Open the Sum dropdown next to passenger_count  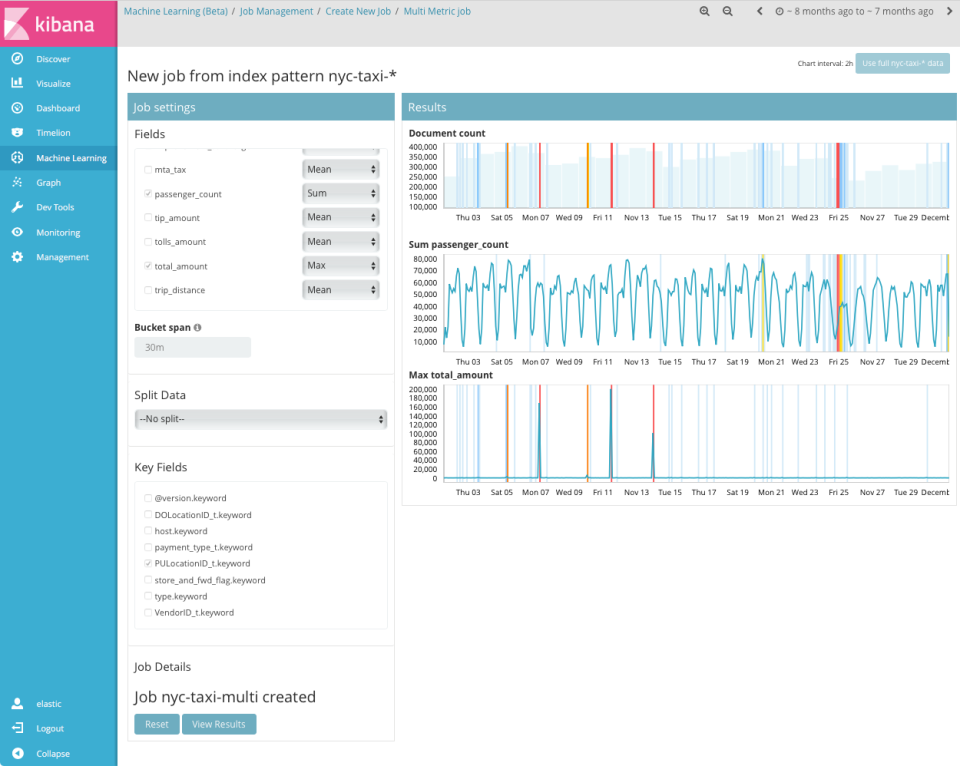point(340,193)
